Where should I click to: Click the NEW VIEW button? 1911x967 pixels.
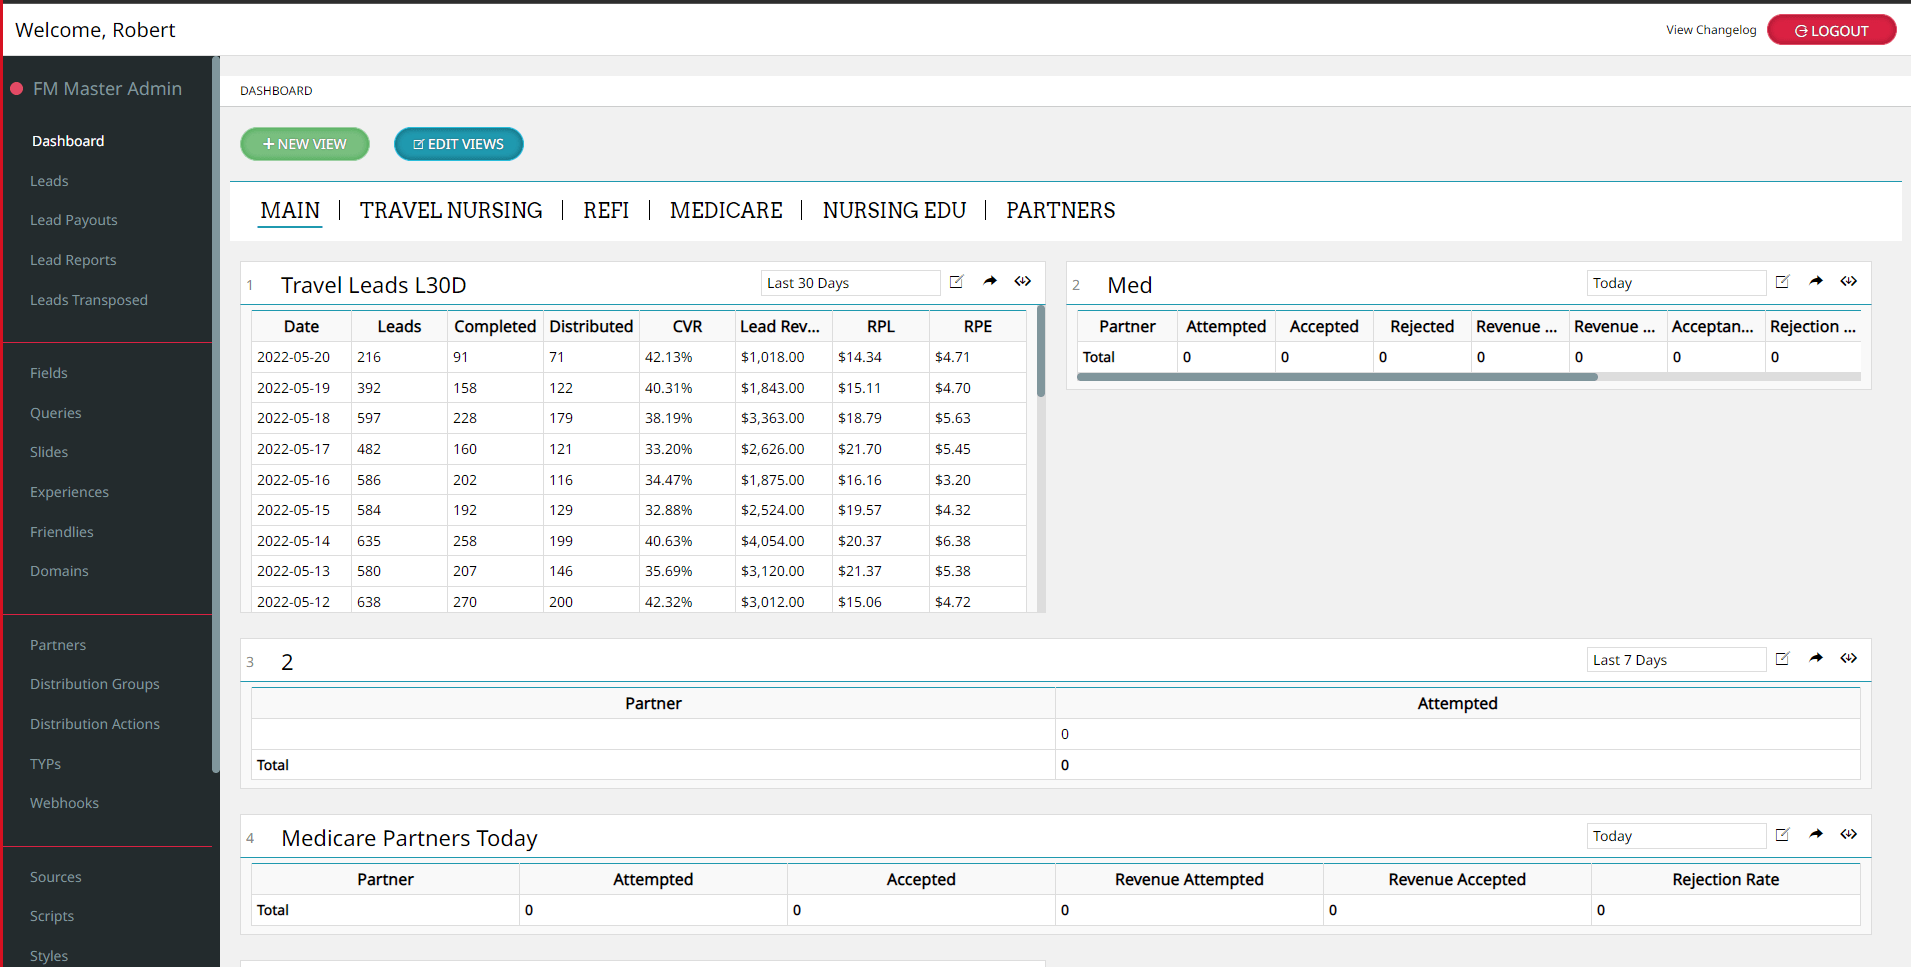pyautogui.click(x=305, y=144)
